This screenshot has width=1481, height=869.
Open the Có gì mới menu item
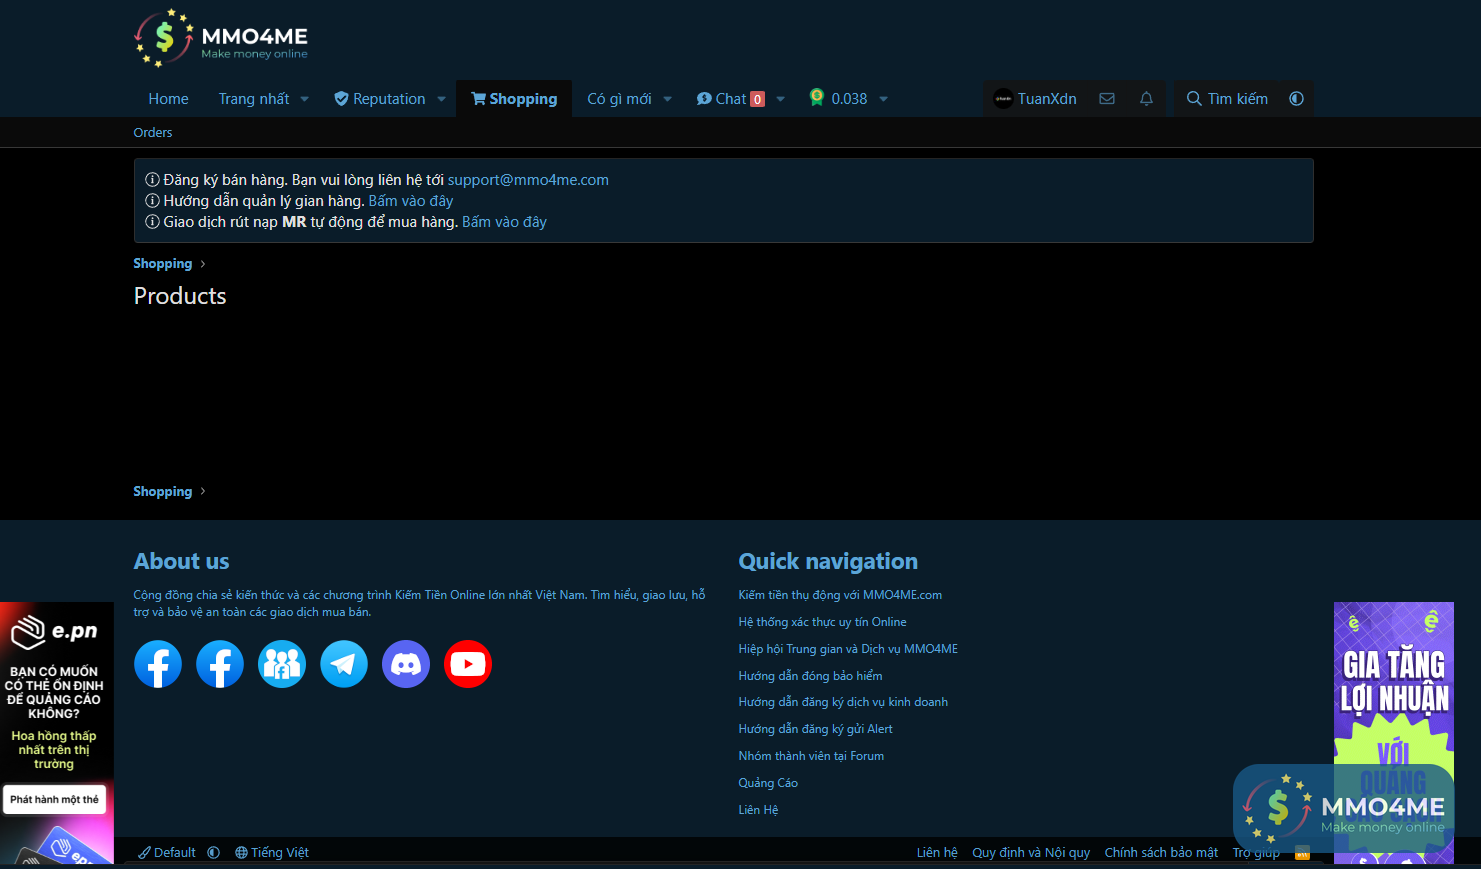pyautogui.click(x=619, y=99)
